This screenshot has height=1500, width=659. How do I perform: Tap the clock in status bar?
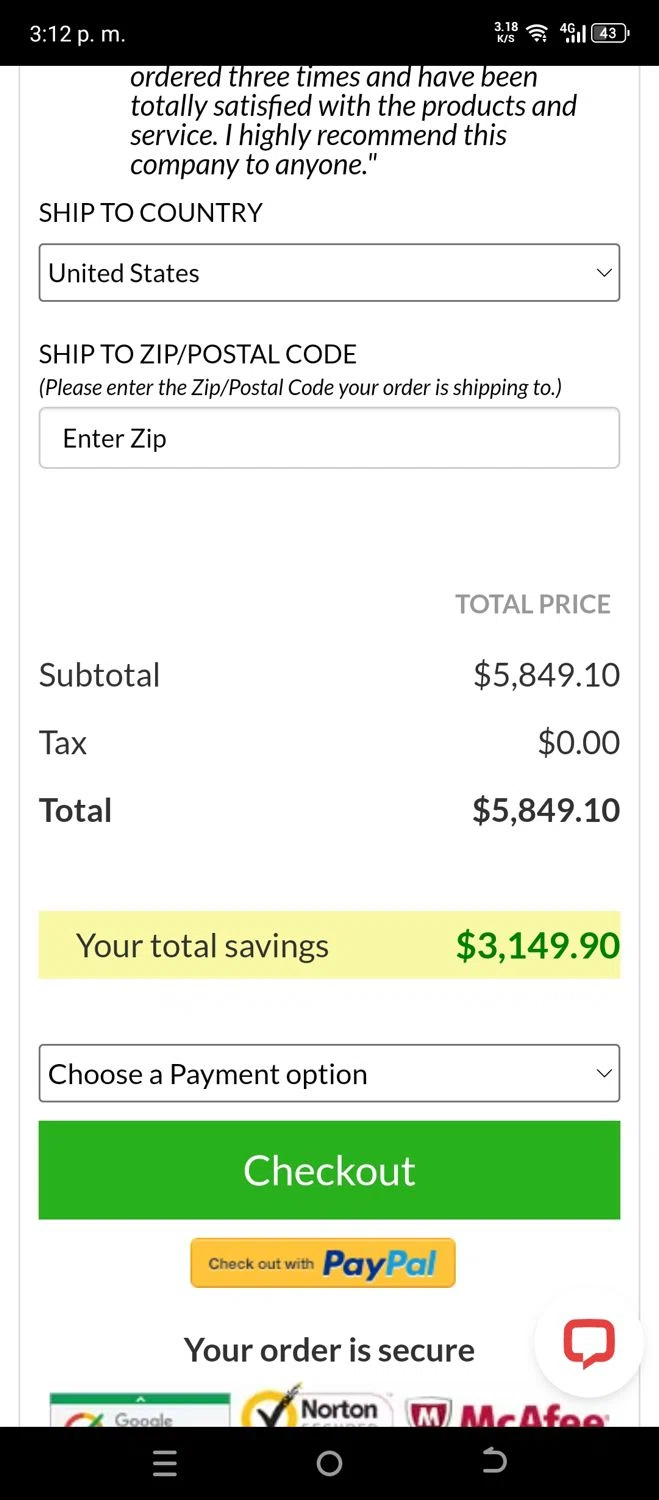pyautogui.click(x=77, y=33)
